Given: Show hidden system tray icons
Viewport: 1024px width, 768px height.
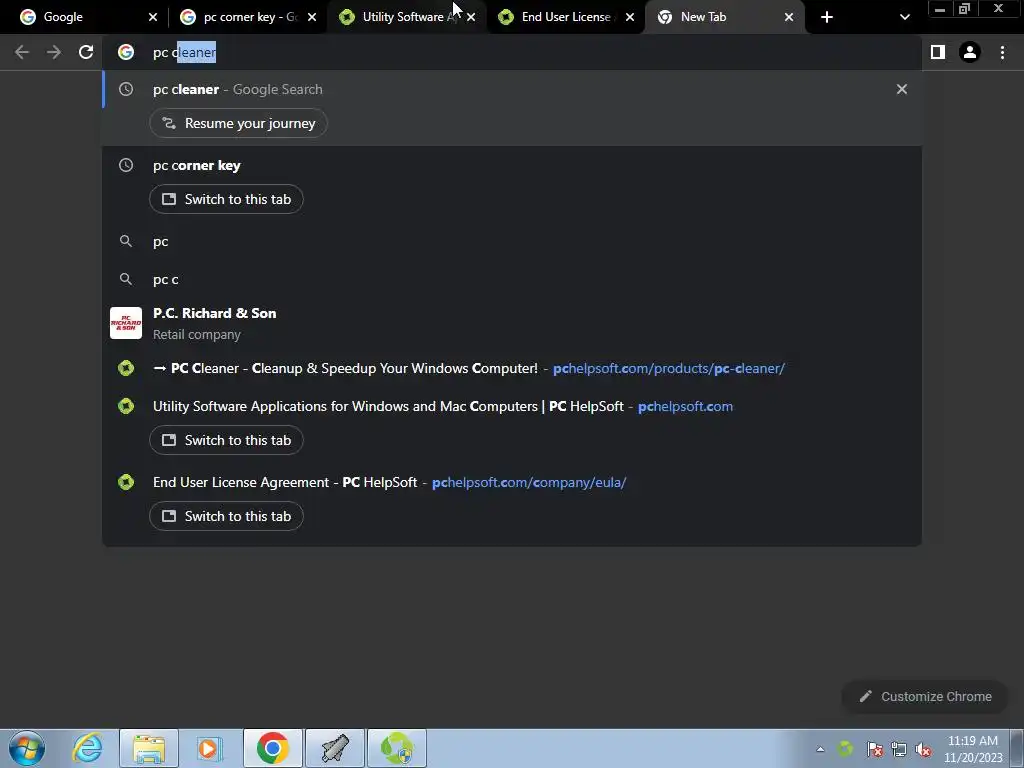Looking at the screenshot, I should [x=820, y=749].
